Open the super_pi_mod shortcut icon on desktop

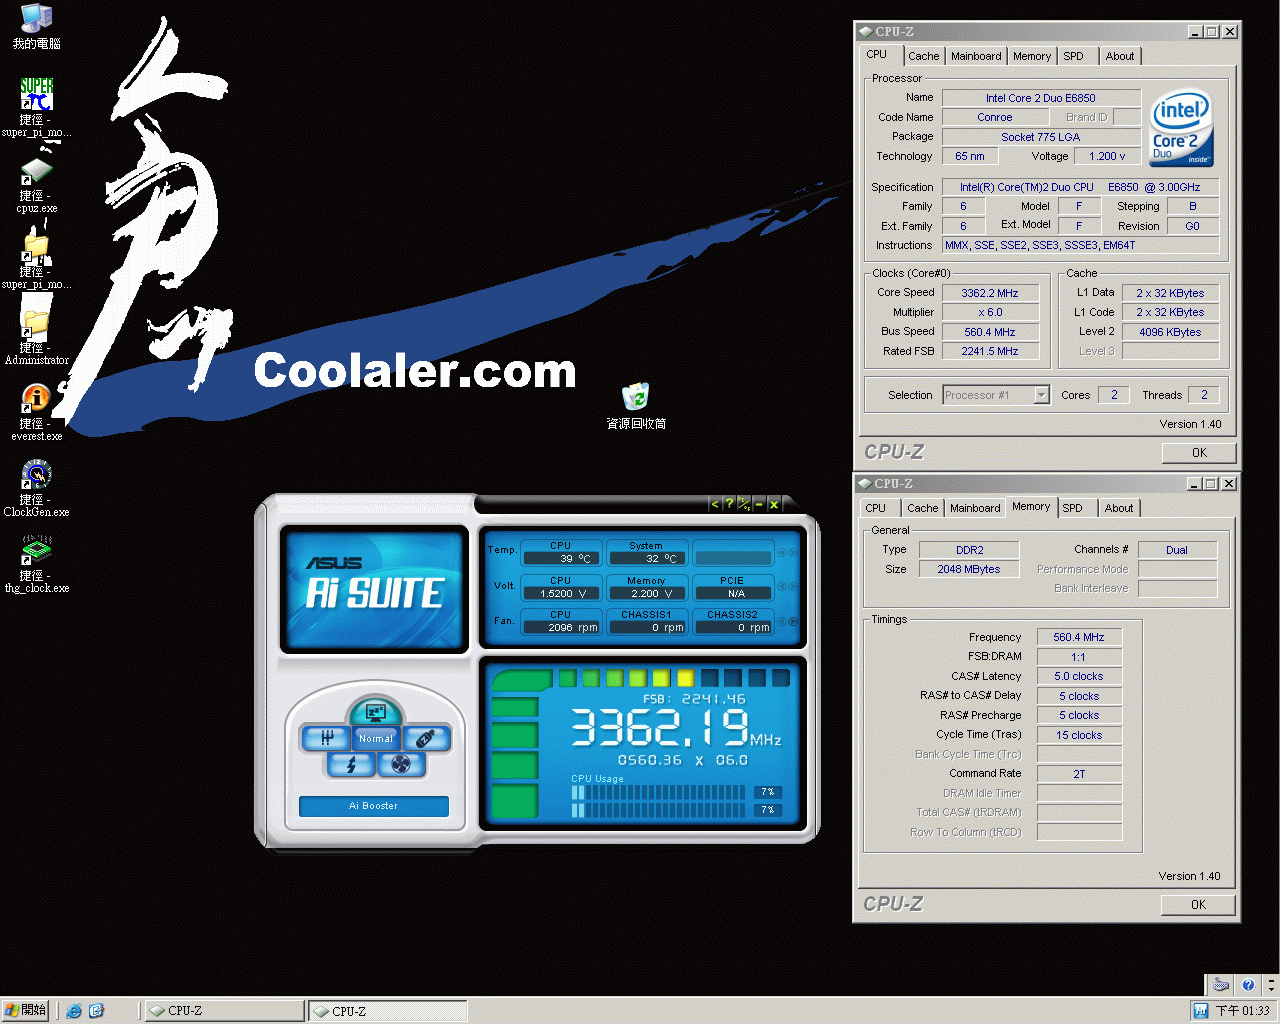coord(37,95)
